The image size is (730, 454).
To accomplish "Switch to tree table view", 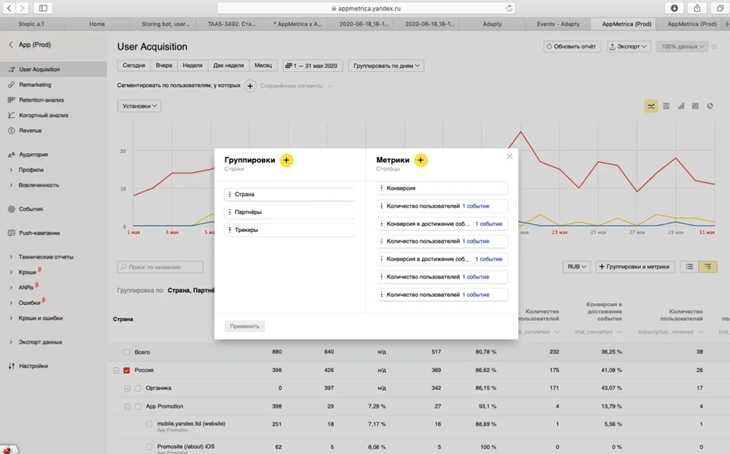I will (x=708, y=267).
